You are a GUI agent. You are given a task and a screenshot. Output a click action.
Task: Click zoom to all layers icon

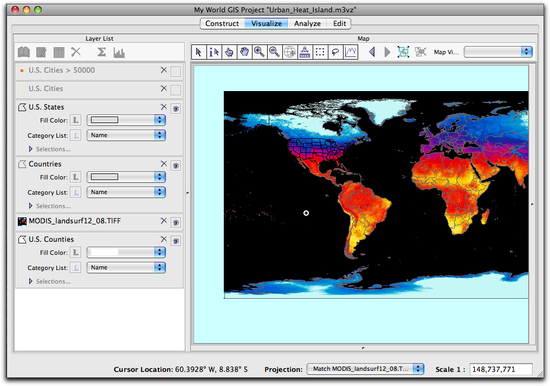[403, 52]
